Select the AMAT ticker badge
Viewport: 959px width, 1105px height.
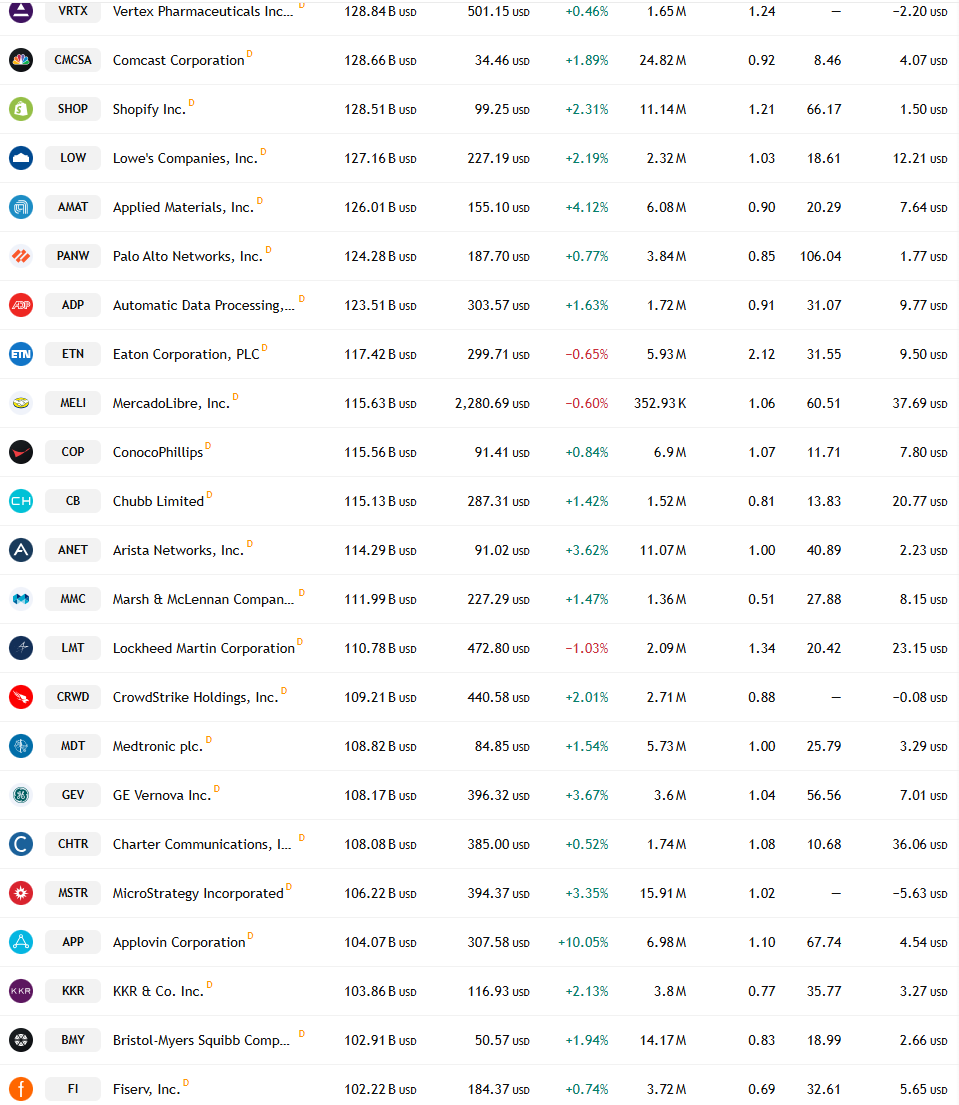73,207
